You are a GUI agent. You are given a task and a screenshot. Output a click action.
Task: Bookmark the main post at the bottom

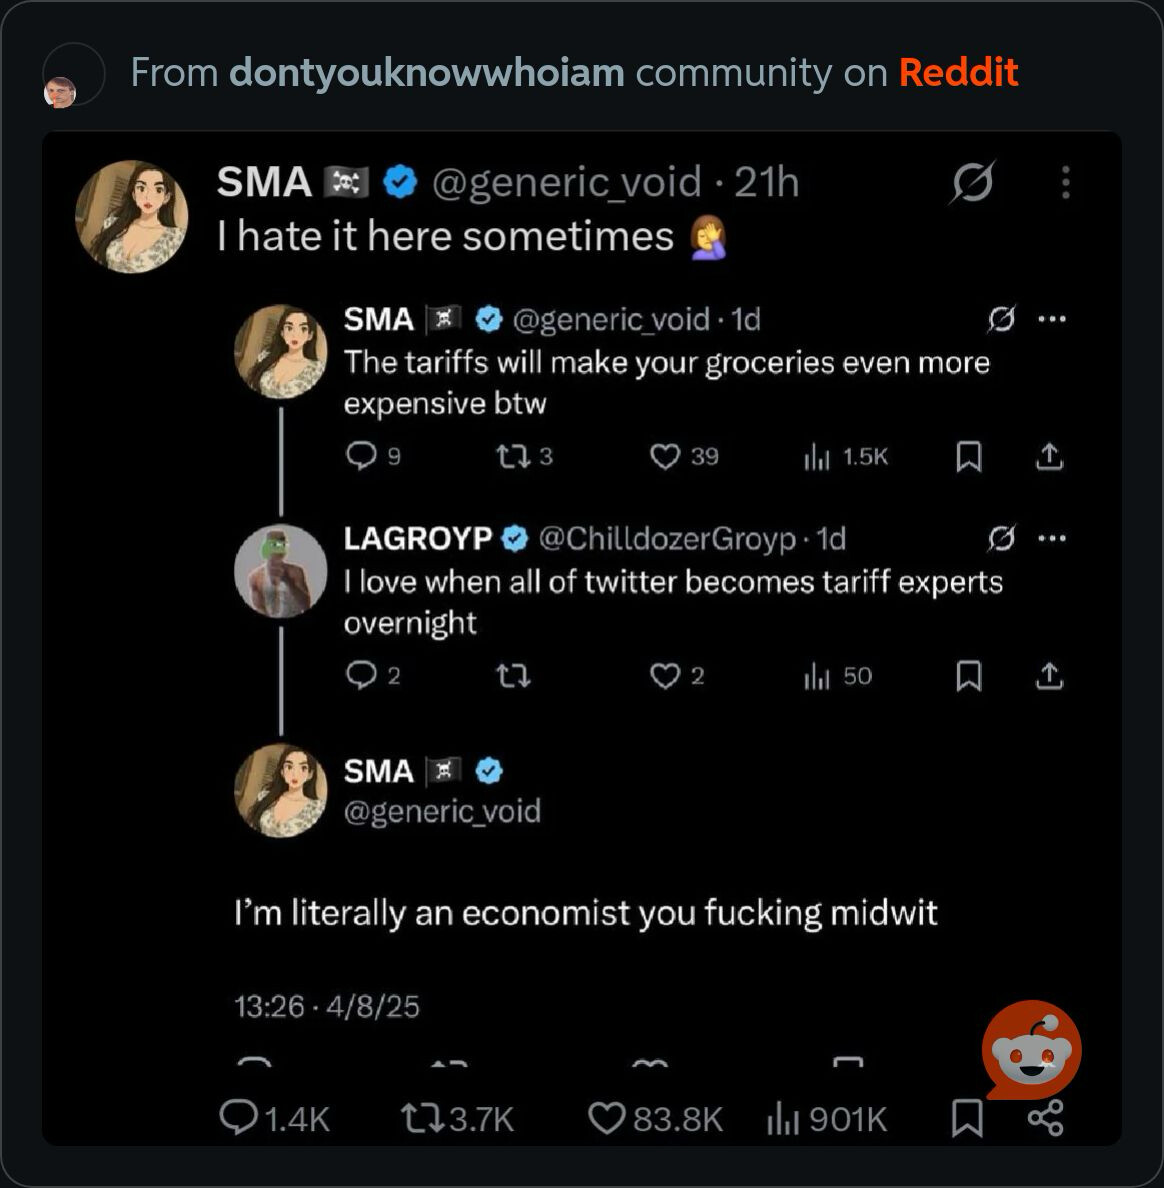966,1117
